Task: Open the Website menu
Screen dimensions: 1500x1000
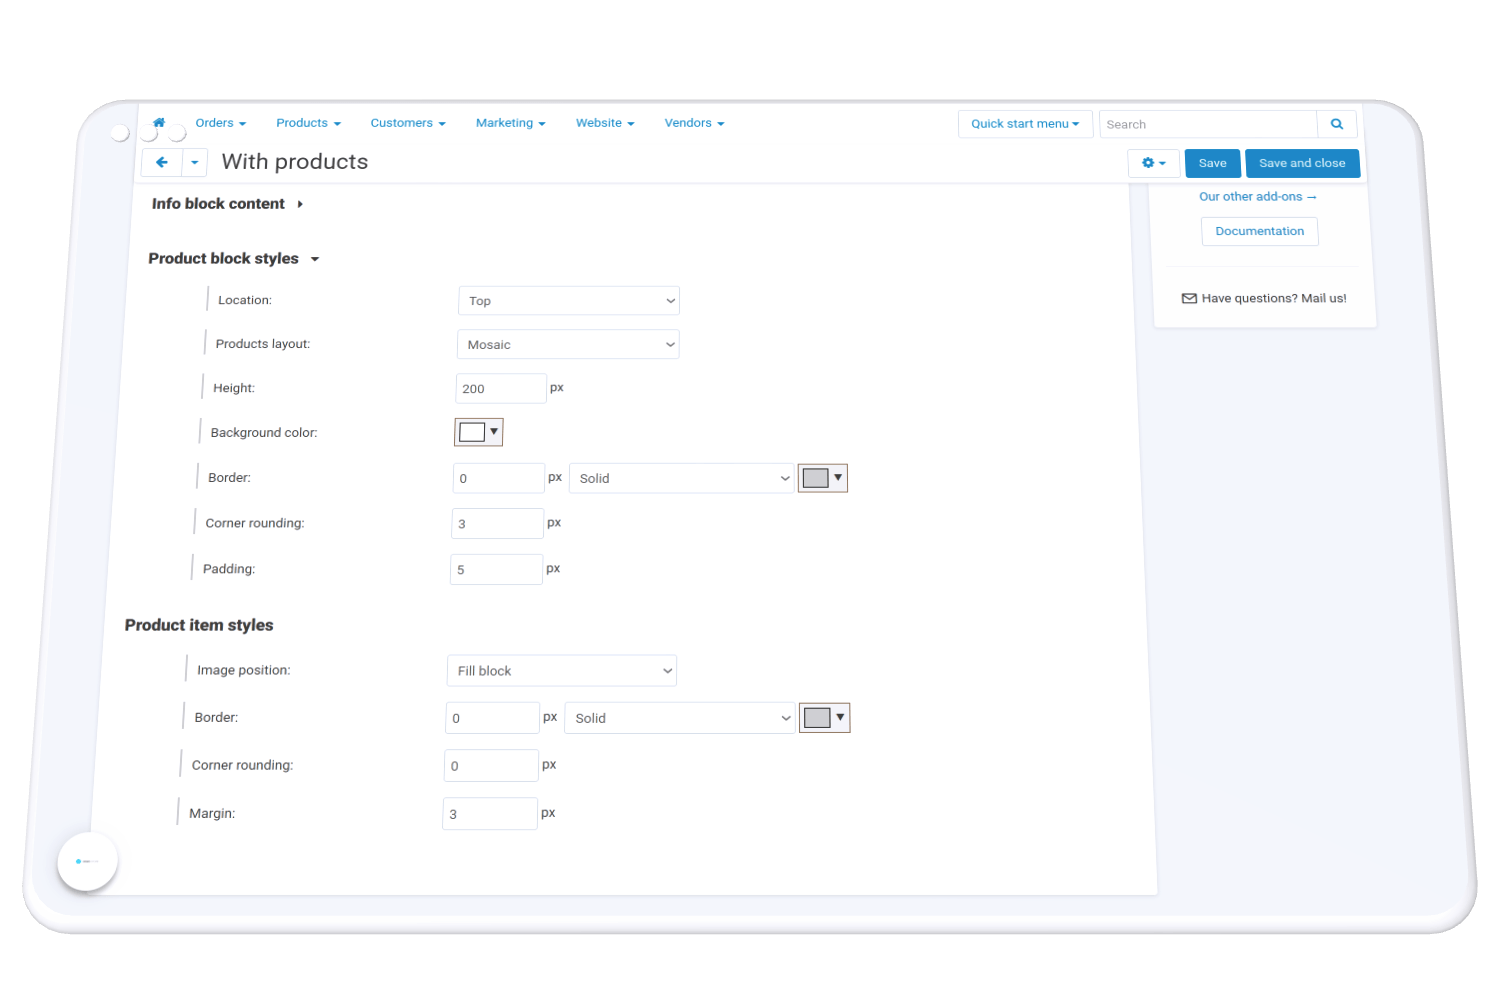Action: point(606,123)
